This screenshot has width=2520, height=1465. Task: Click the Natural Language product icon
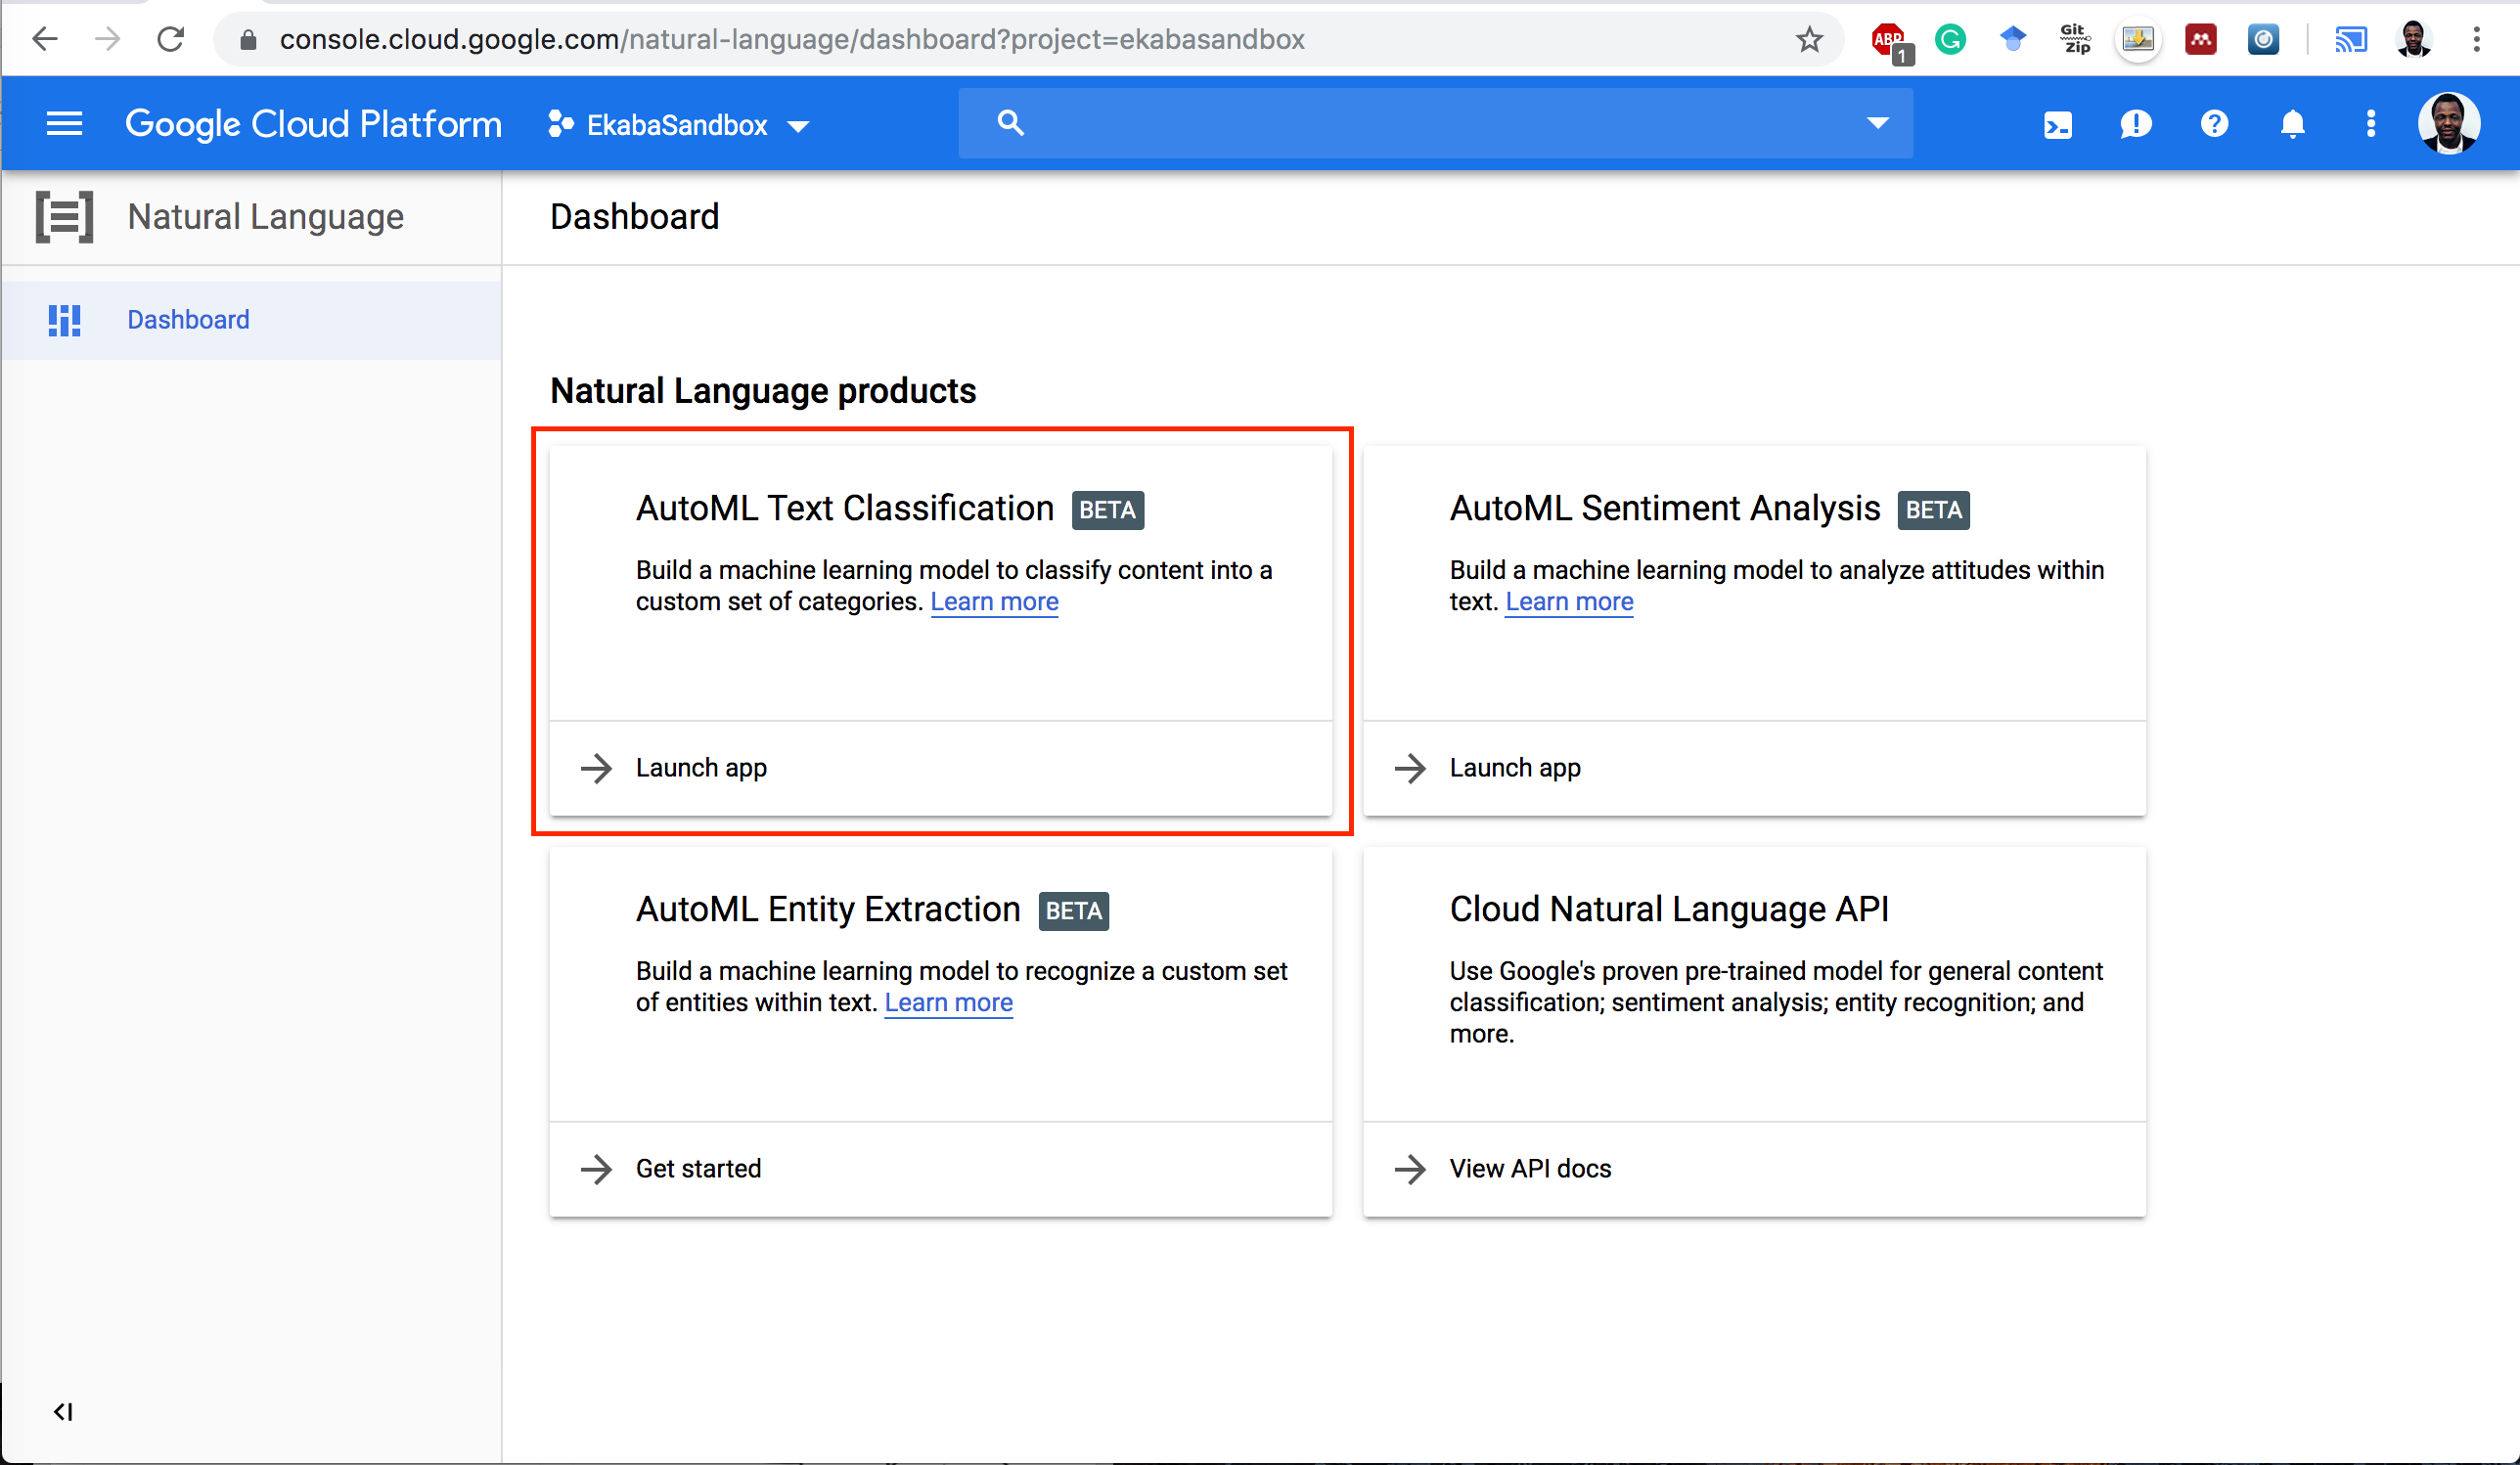65,217
